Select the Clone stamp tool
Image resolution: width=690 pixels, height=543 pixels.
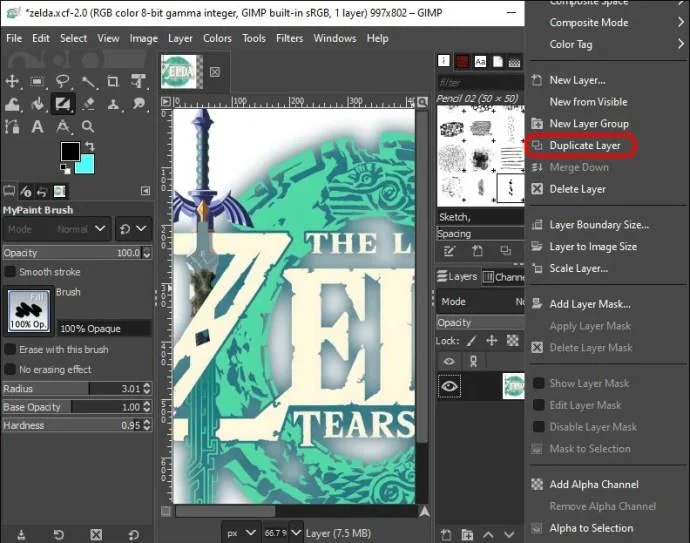113,104
